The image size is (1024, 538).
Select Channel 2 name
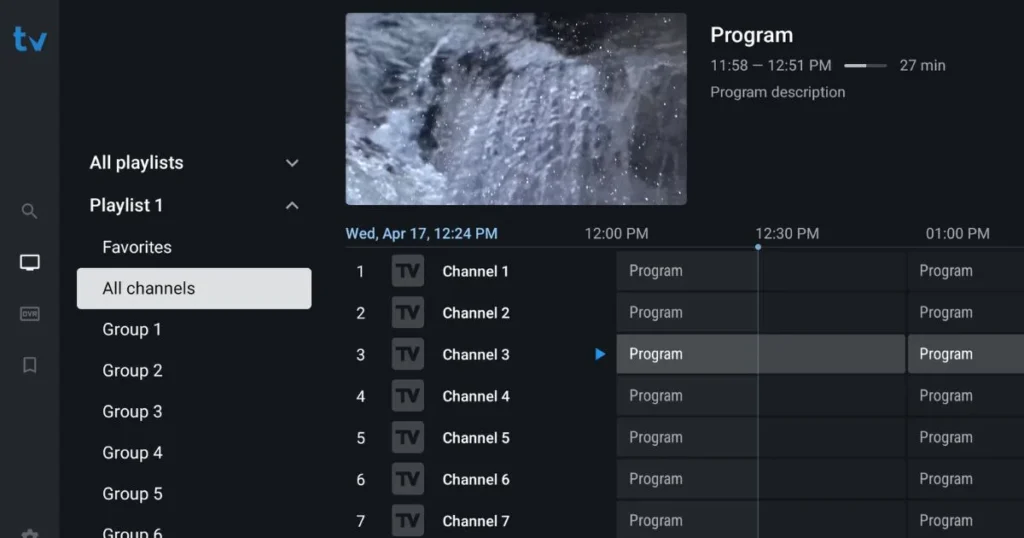(x=475, y=313)
